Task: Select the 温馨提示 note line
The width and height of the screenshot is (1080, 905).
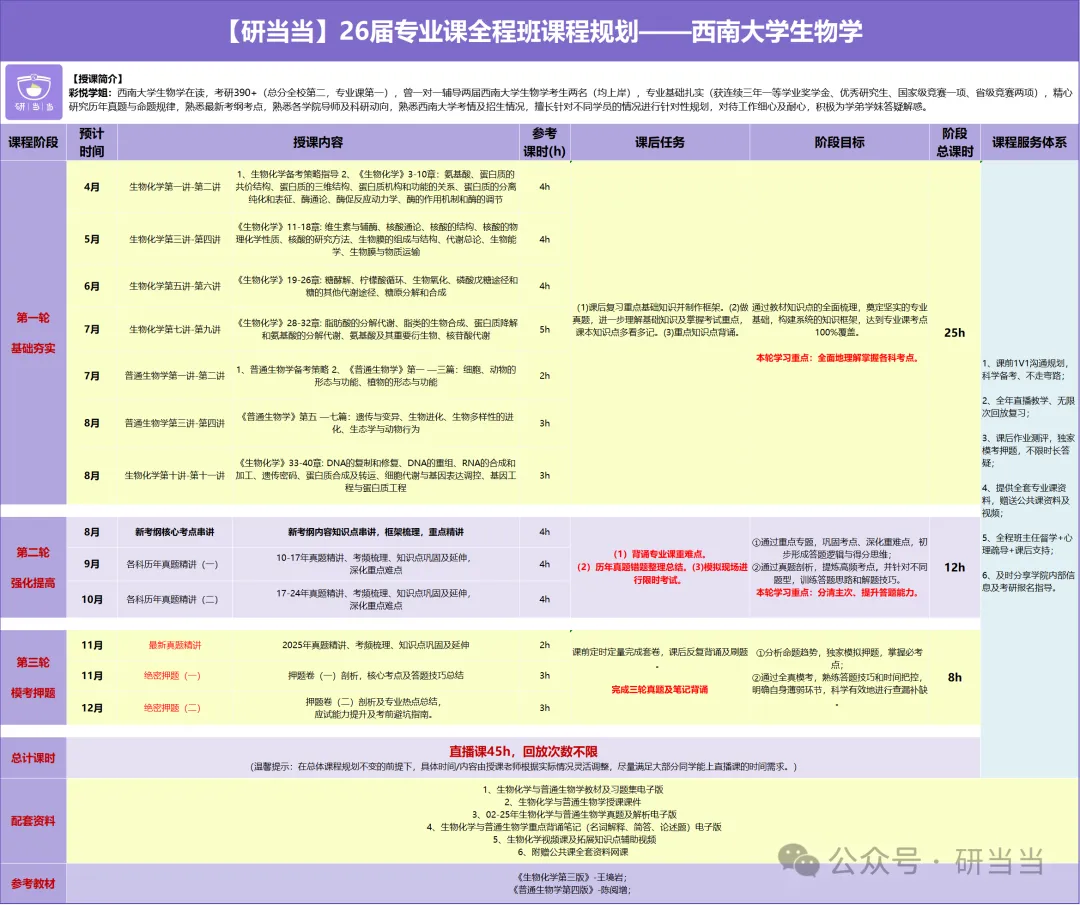Action: tap(523, 767)
